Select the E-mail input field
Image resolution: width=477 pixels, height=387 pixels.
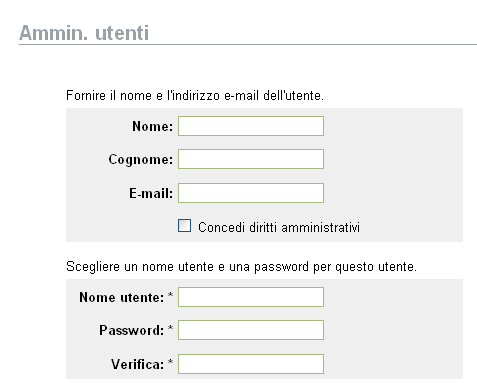pos(251,193)
